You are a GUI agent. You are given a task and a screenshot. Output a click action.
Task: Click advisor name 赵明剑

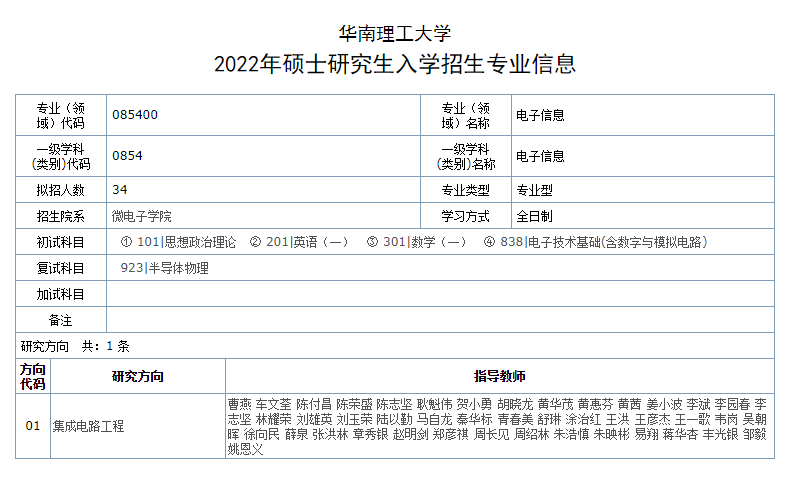411,434
